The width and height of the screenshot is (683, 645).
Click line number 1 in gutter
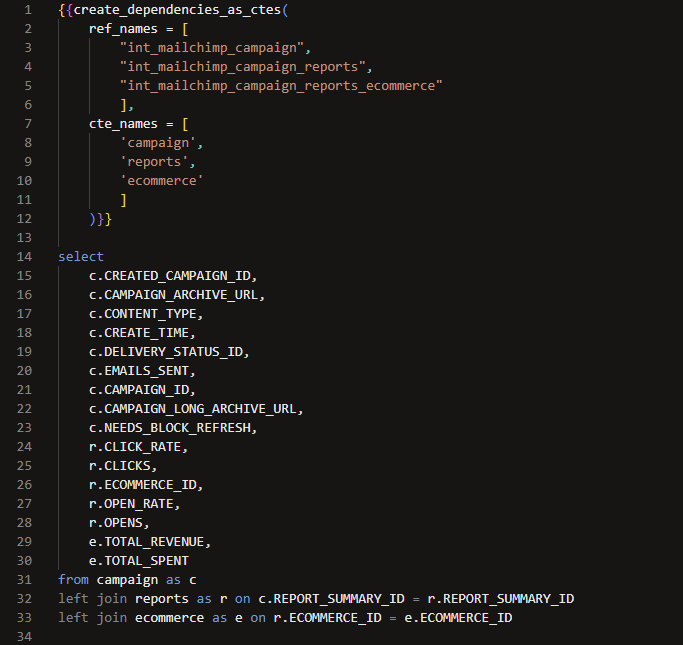pos(28,10)
